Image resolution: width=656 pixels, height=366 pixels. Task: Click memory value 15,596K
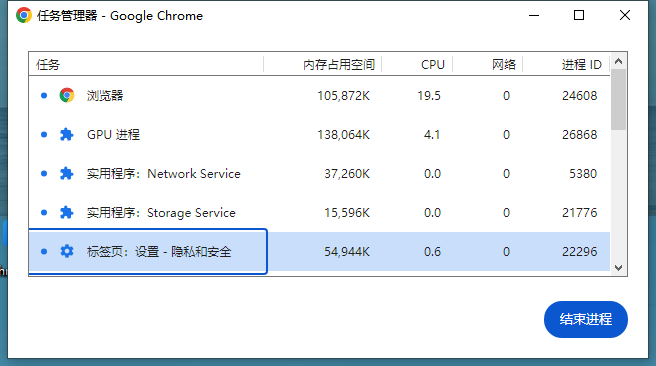[x=347, y=213]
